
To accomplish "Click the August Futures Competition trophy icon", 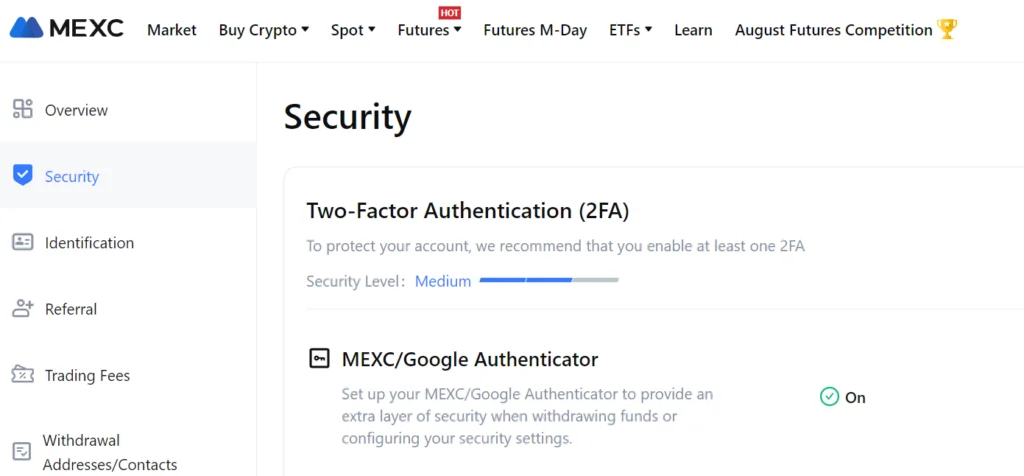I will [947, 29].
